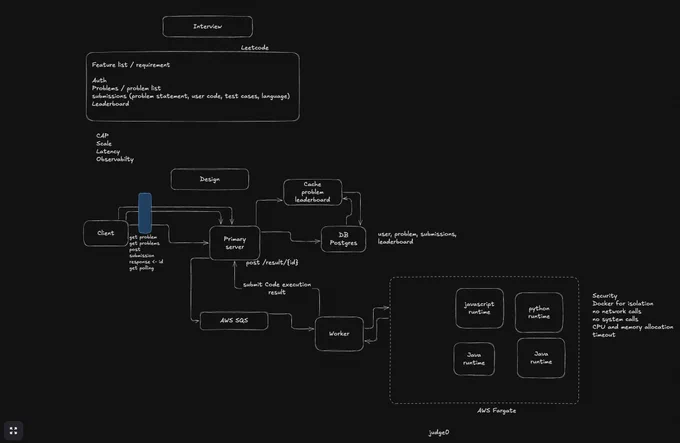Select the javascript runtime box
Screen dimensions: 680x443
point(479,308)
